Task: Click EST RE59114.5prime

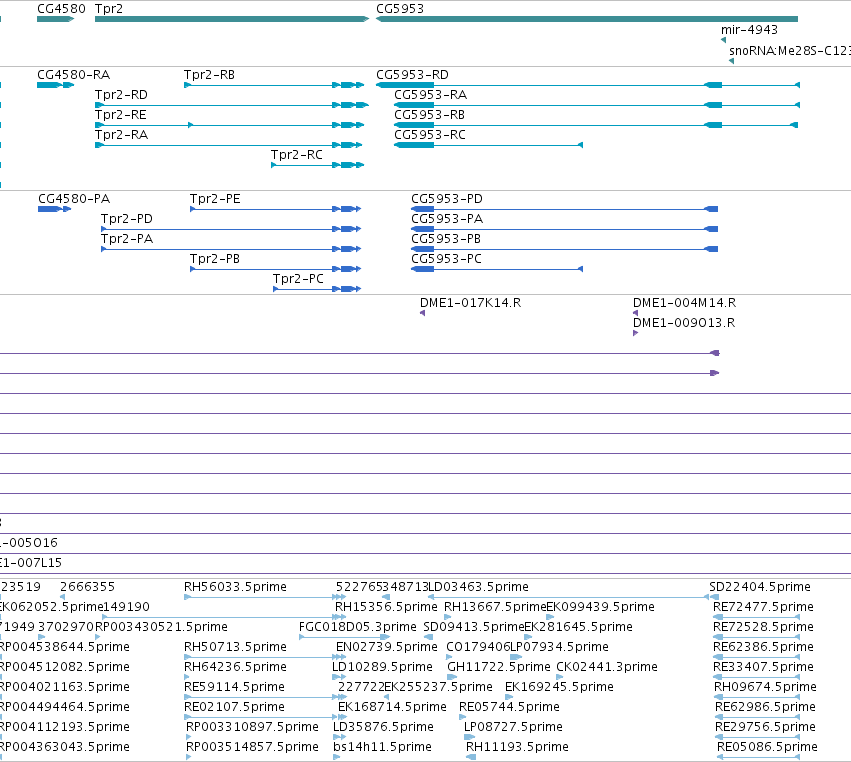Action: click(234, 687)
